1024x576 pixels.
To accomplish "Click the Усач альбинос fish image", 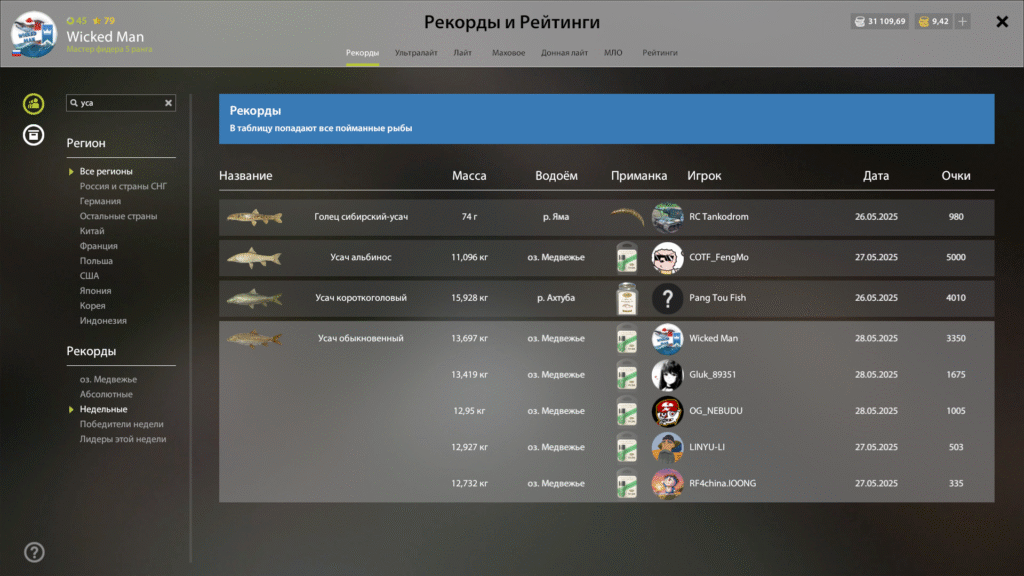I will point(254,257).
